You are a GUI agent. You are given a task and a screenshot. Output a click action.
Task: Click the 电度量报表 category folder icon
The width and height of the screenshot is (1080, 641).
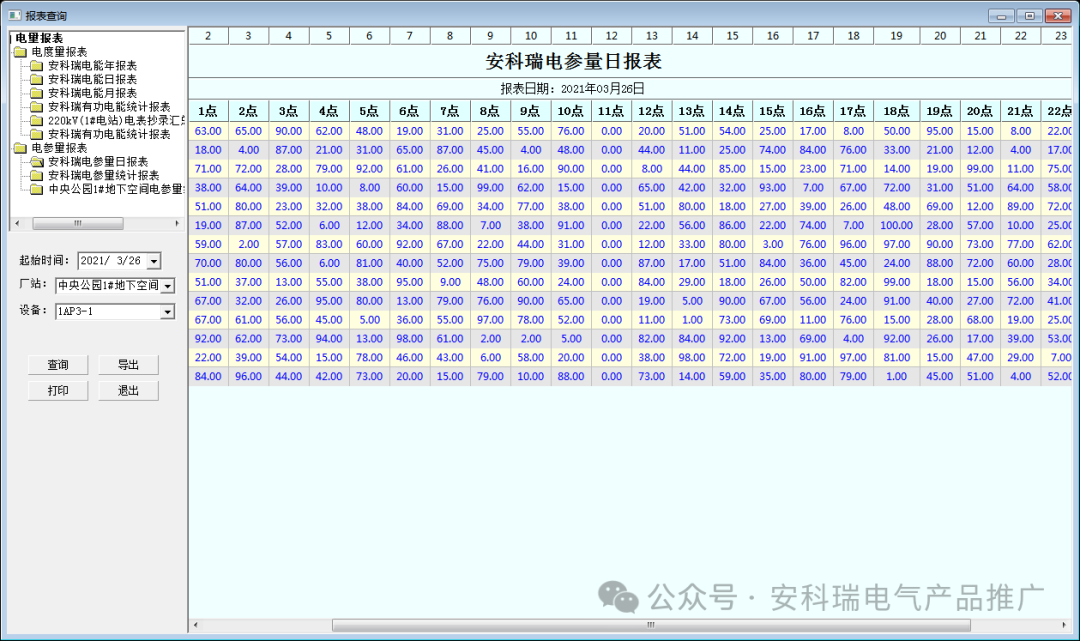[x=21, y=52]
